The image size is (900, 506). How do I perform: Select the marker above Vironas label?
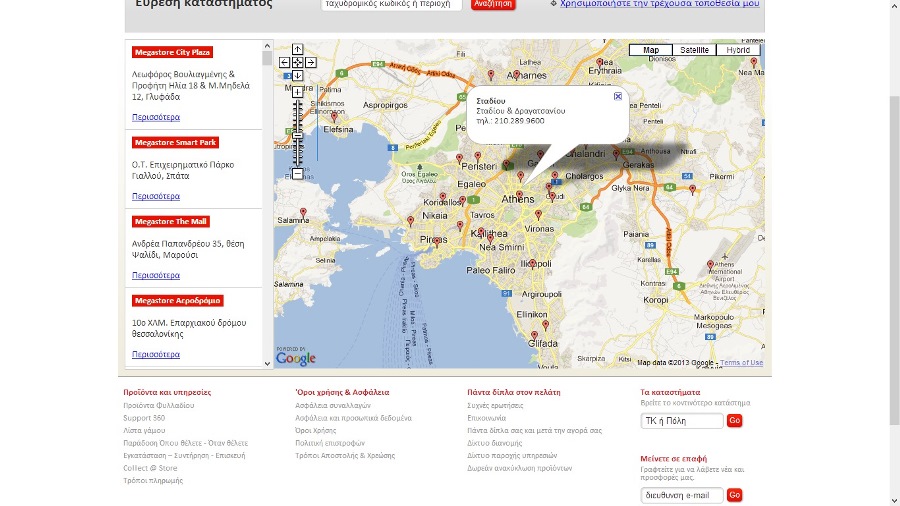(x=538, y=215)
